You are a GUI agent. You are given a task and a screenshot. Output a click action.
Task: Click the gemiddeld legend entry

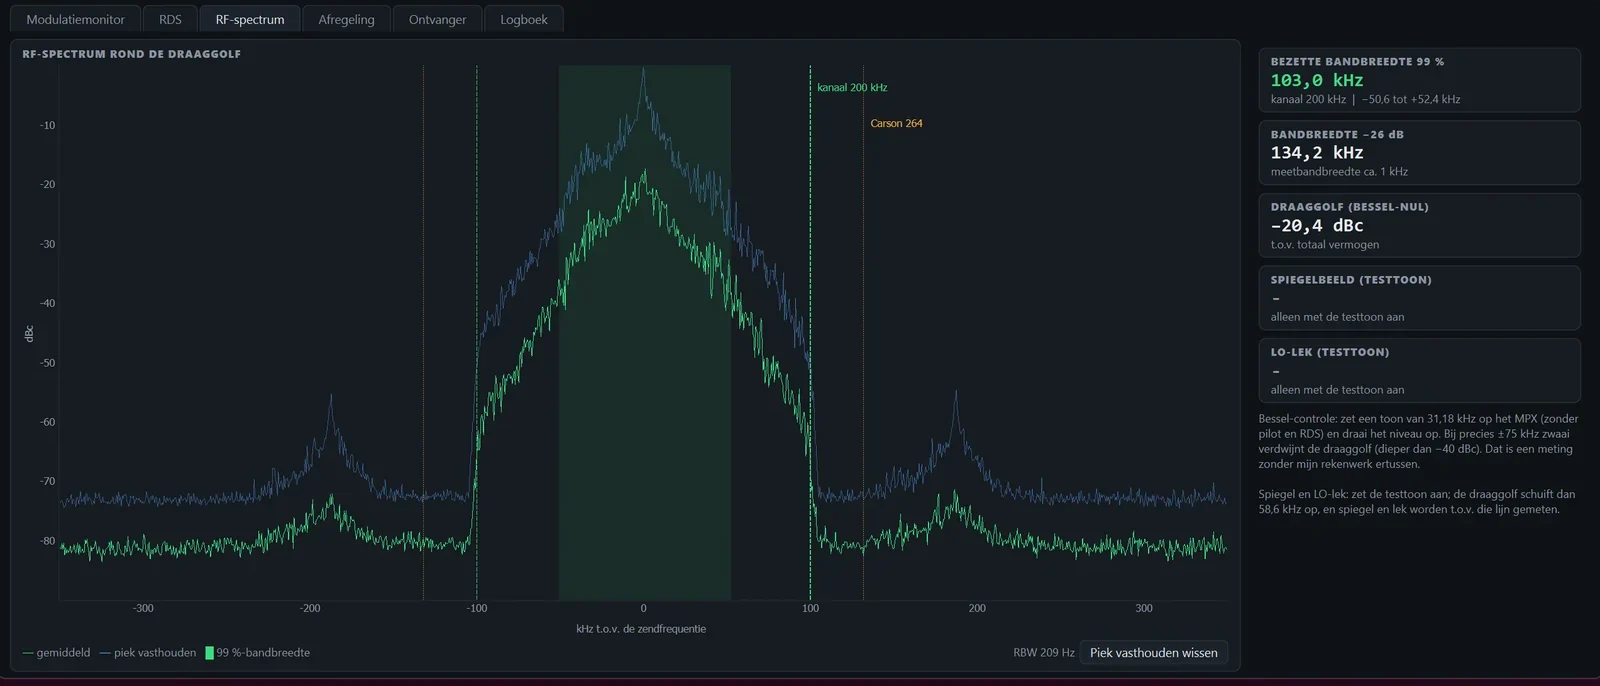[56, 653]
